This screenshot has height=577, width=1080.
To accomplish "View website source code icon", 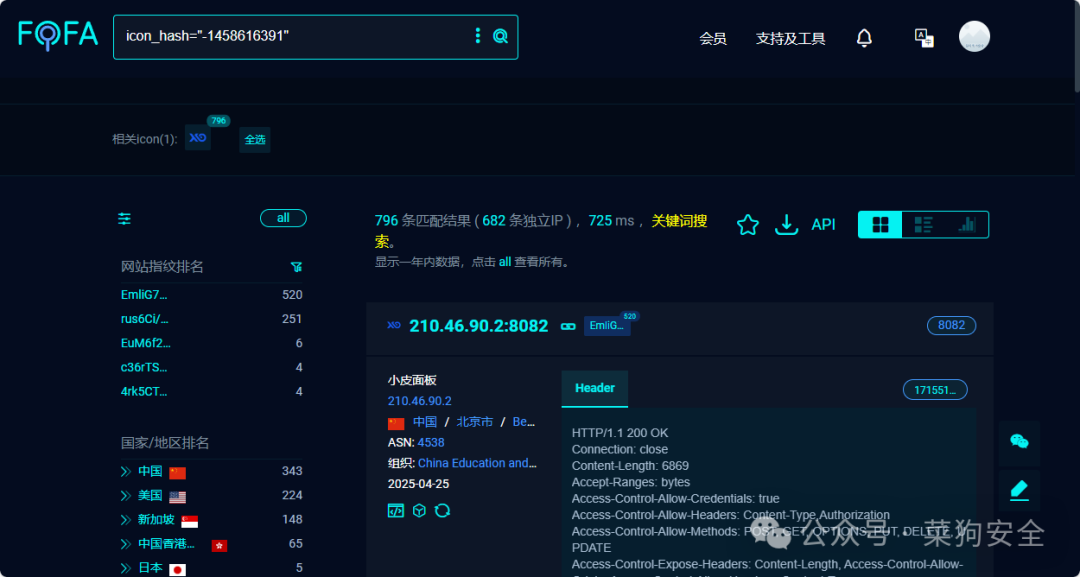I will (395, 510).
